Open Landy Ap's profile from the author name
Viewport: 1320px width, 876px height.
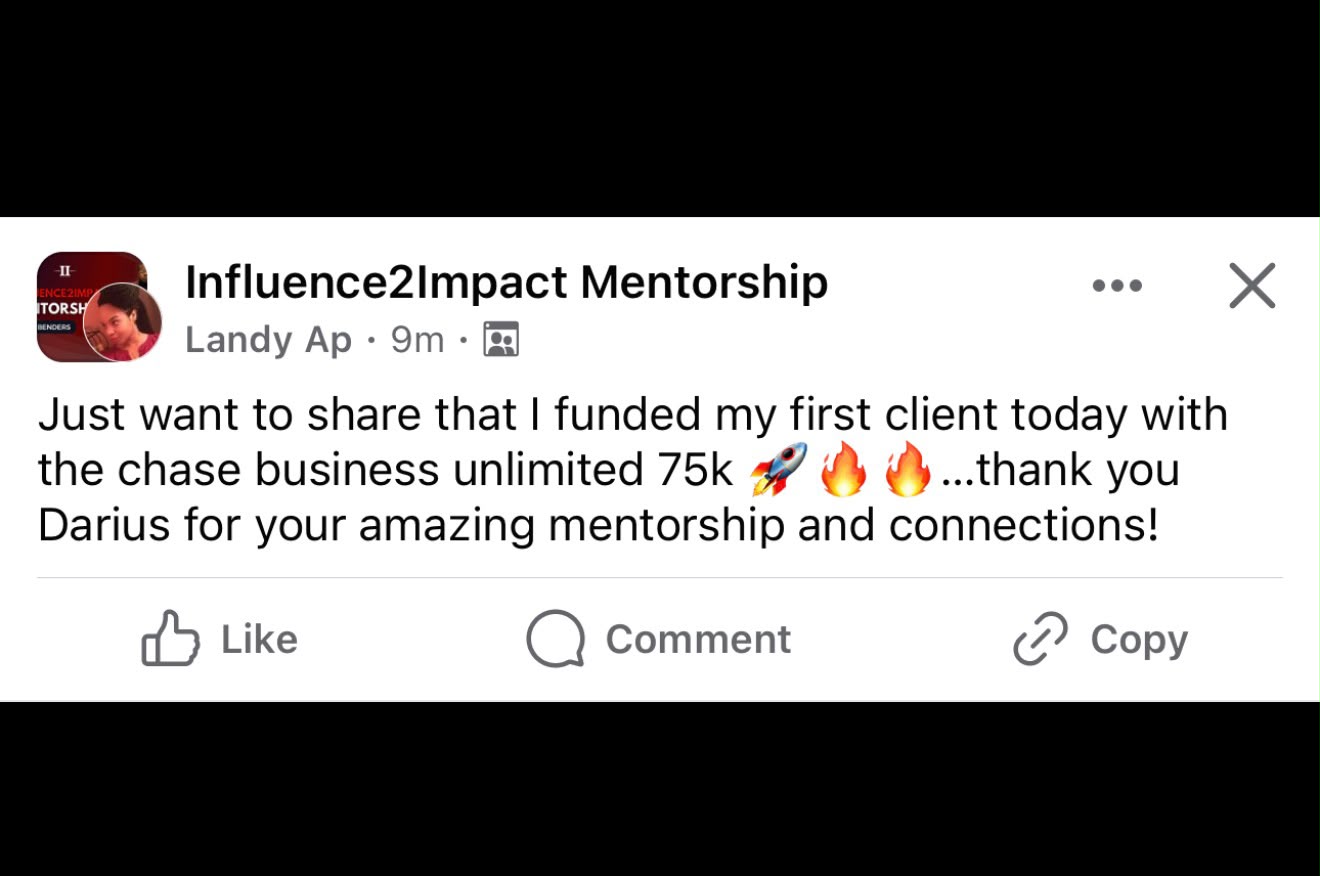pos(268,340)
